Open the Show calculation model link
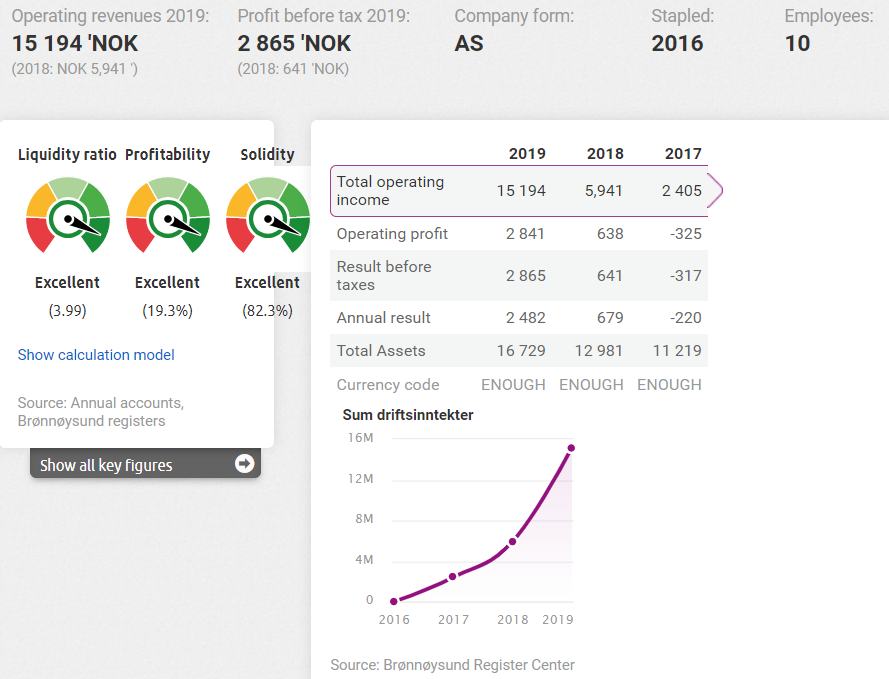The image size is (889, 679). click(96, 355)
